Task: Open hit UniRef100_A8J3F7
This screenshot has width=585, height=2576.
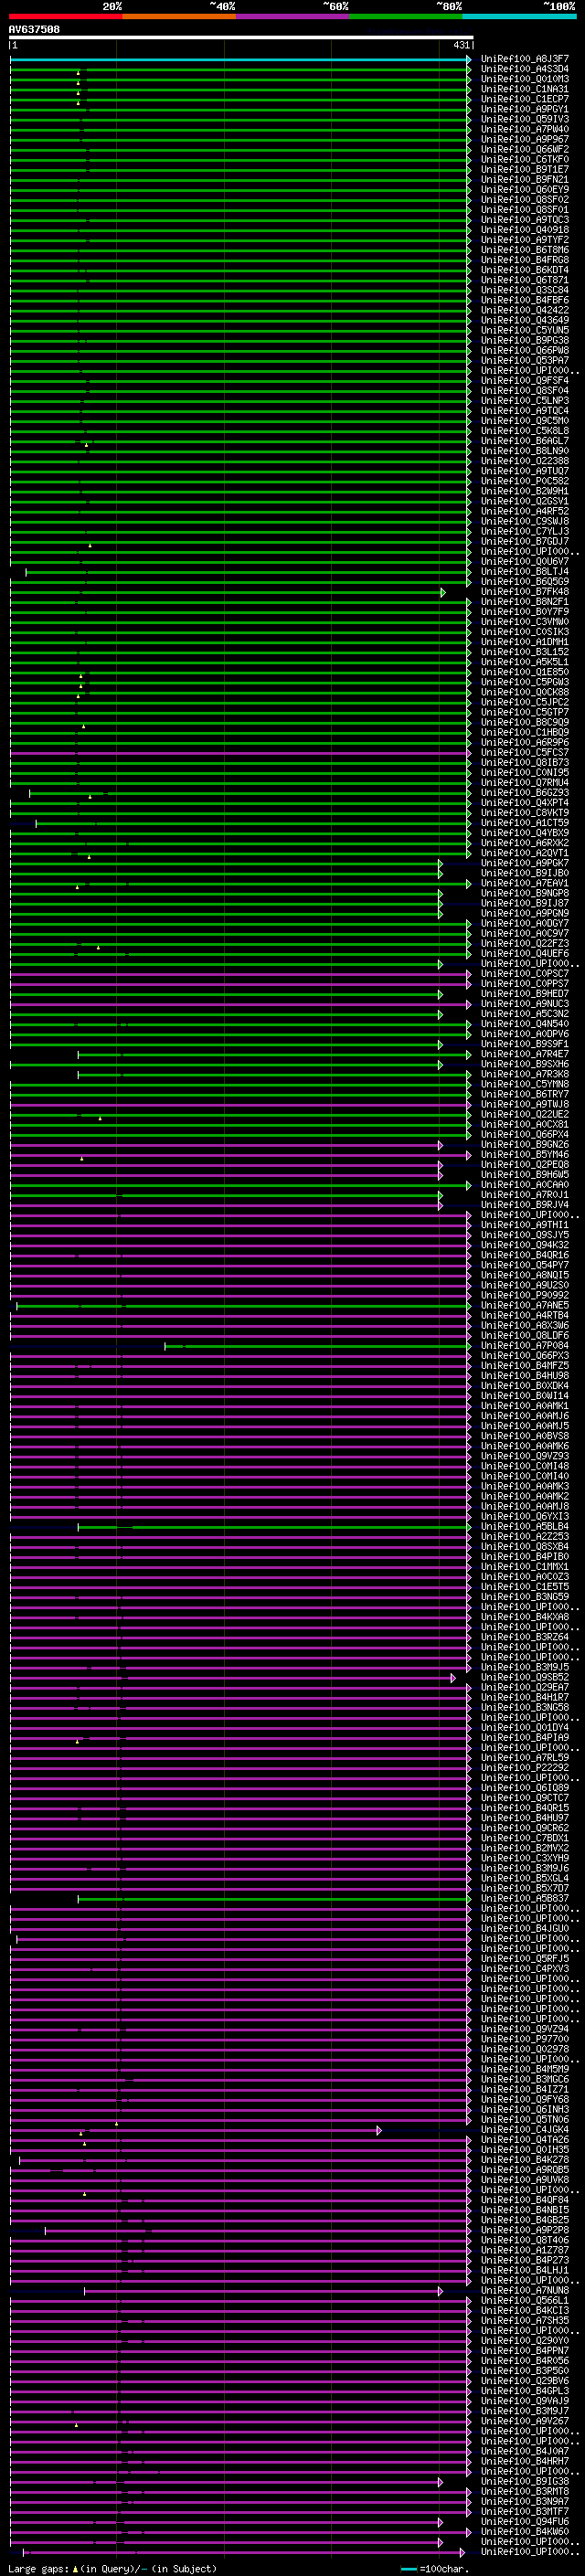Action: (x=525, y=59)
